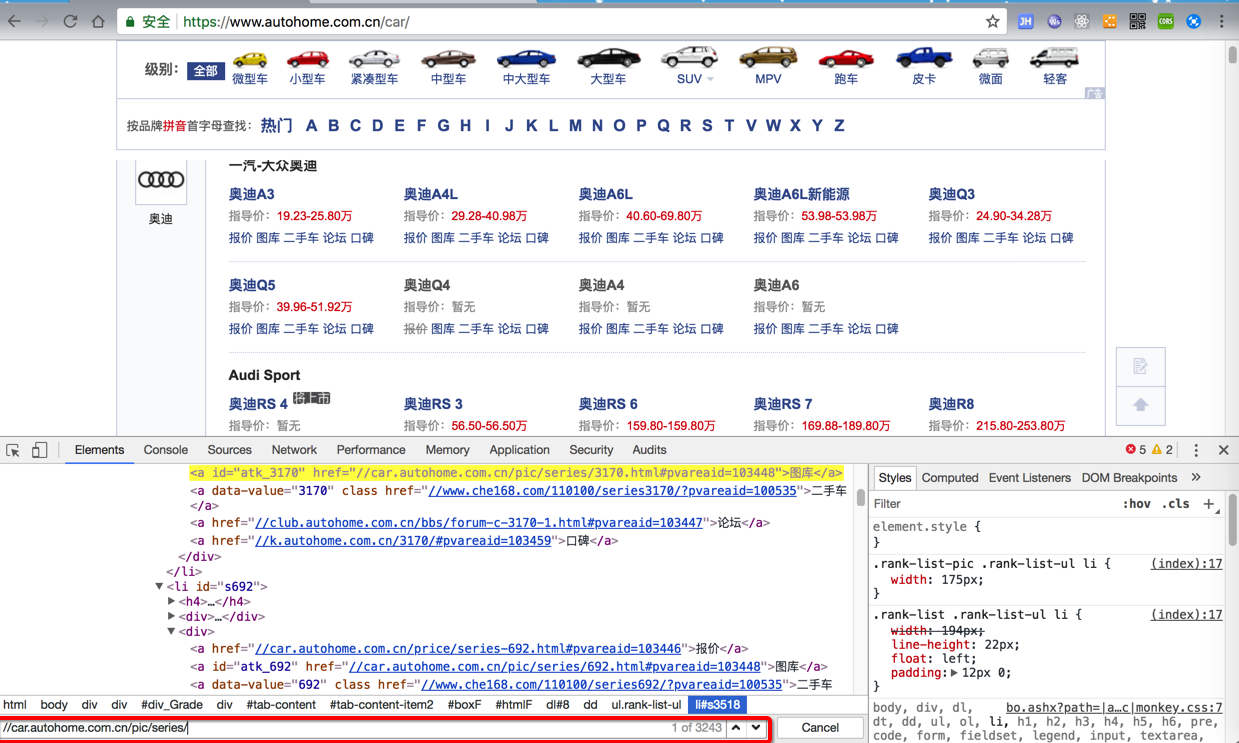
Task: Select the 全部 level filter button
Action: pos(205,71)
